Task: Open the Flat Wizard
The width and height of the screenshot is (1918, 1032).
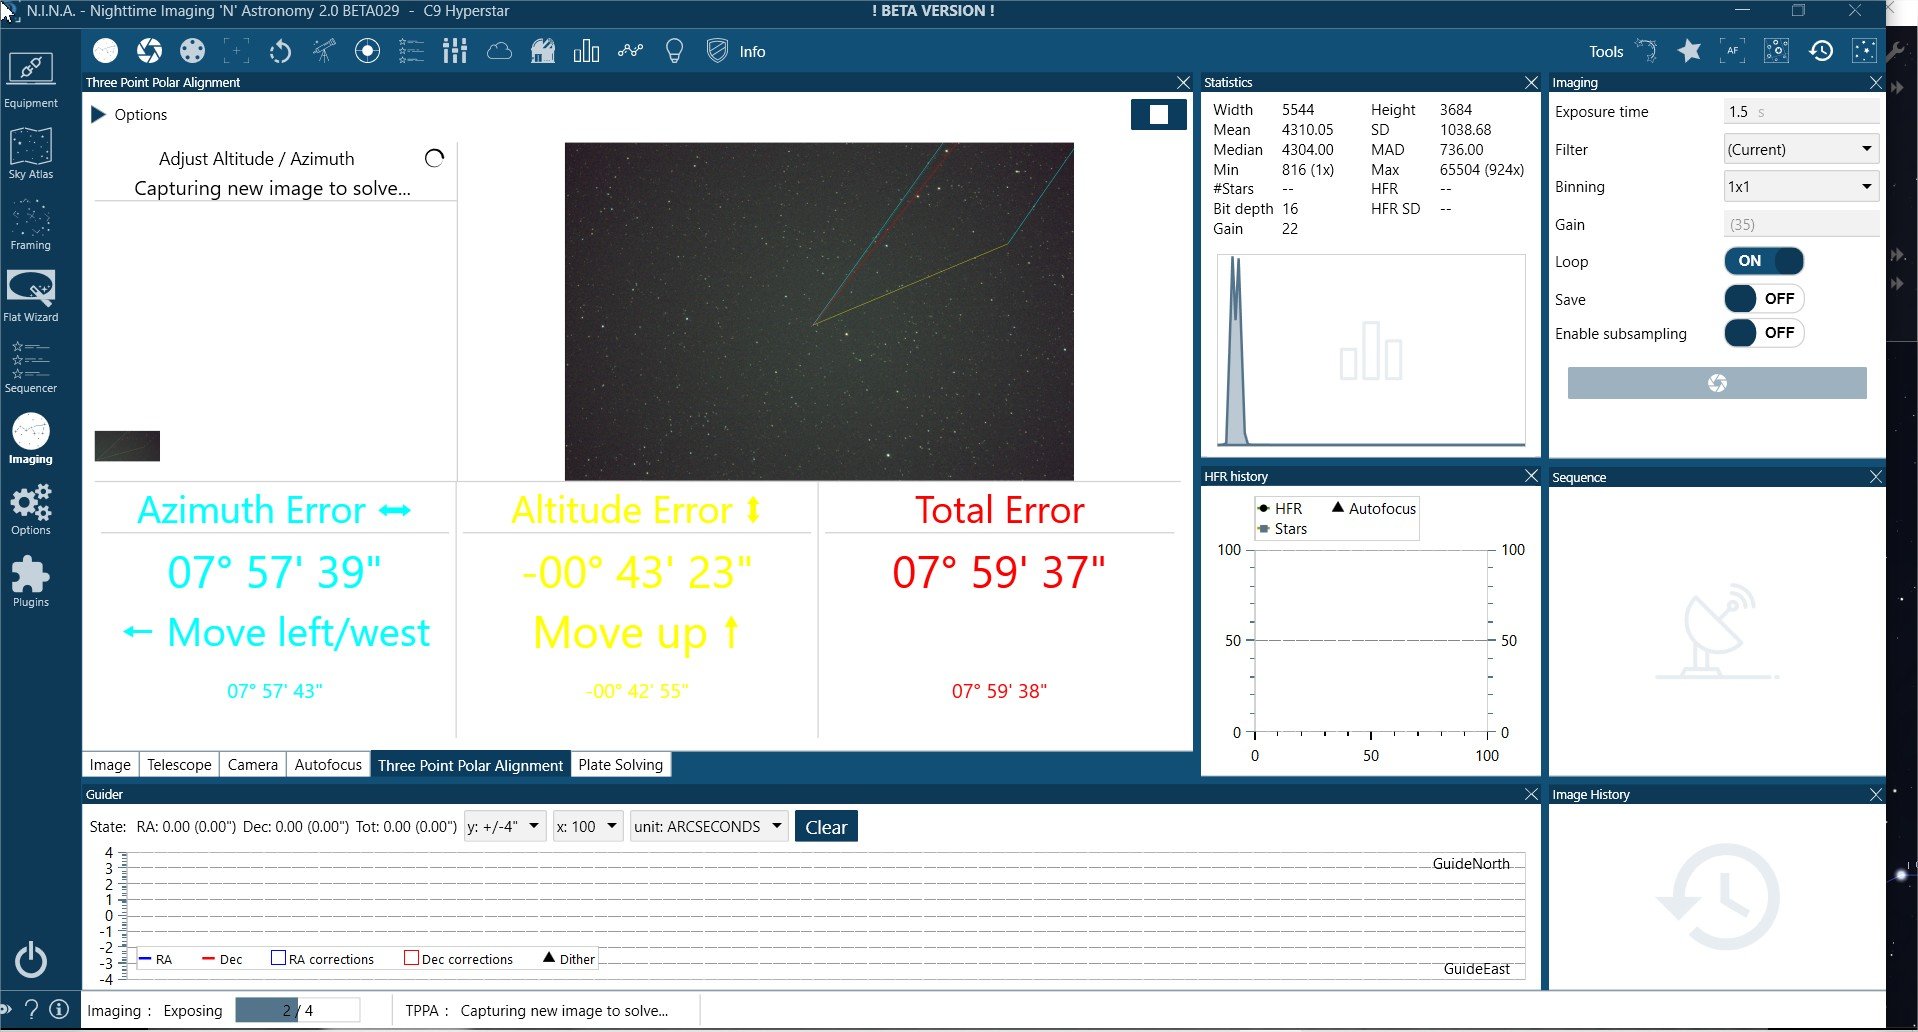Action: click(31, 296)
